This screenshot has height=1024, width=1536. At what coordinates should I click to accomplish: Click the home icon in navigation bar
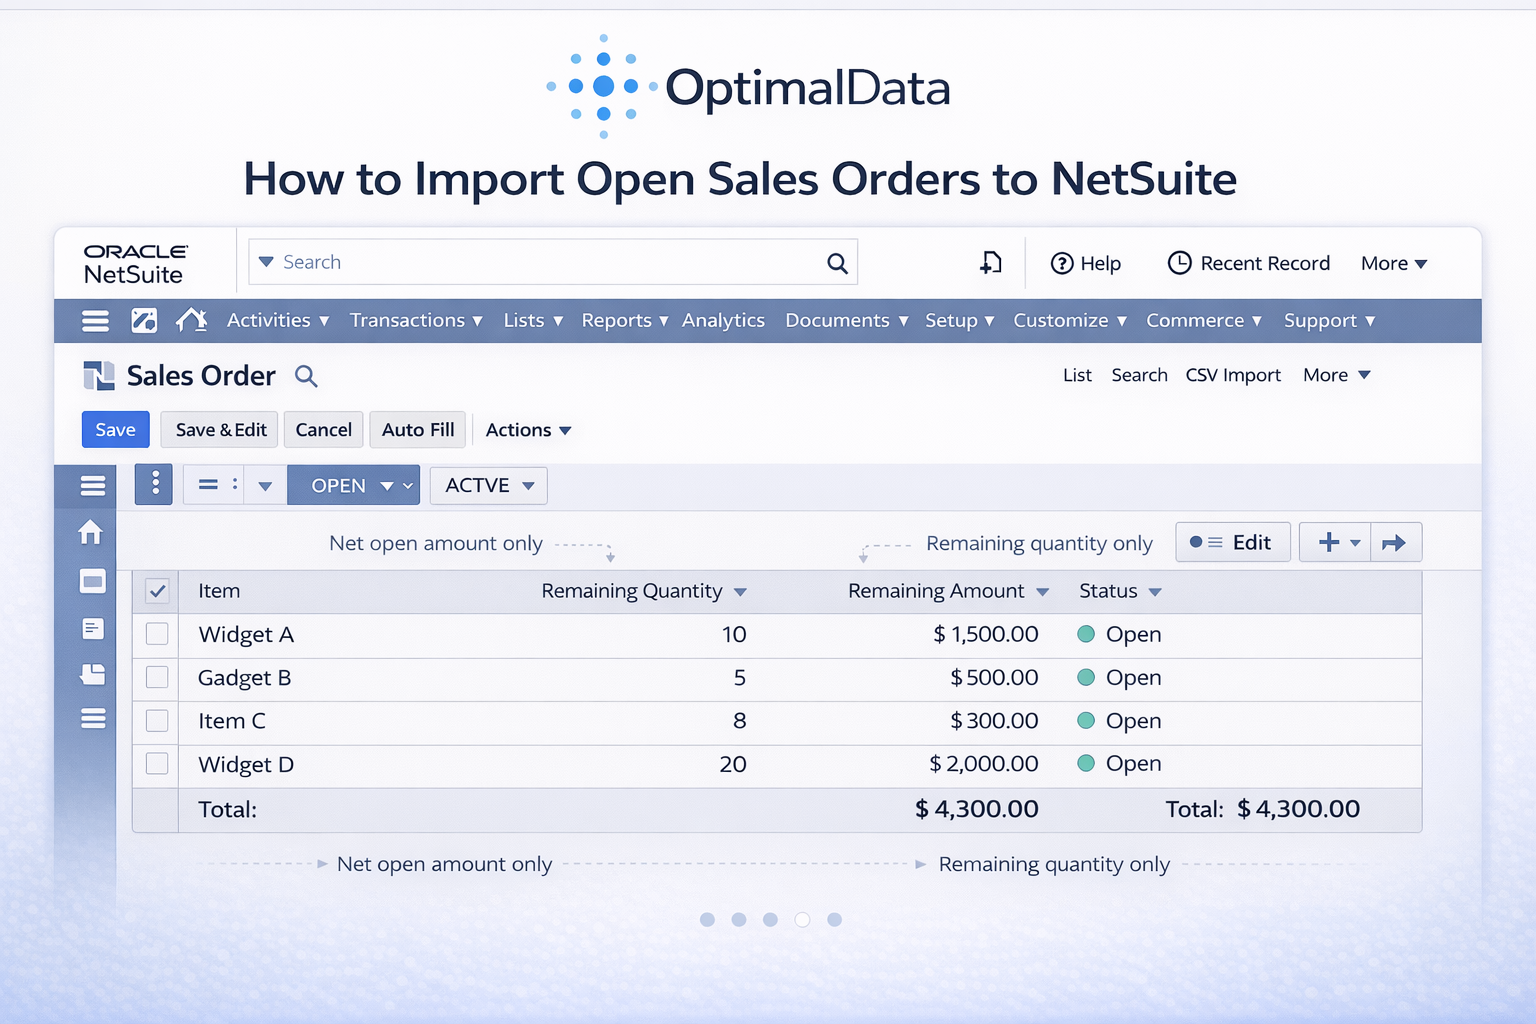191,320
